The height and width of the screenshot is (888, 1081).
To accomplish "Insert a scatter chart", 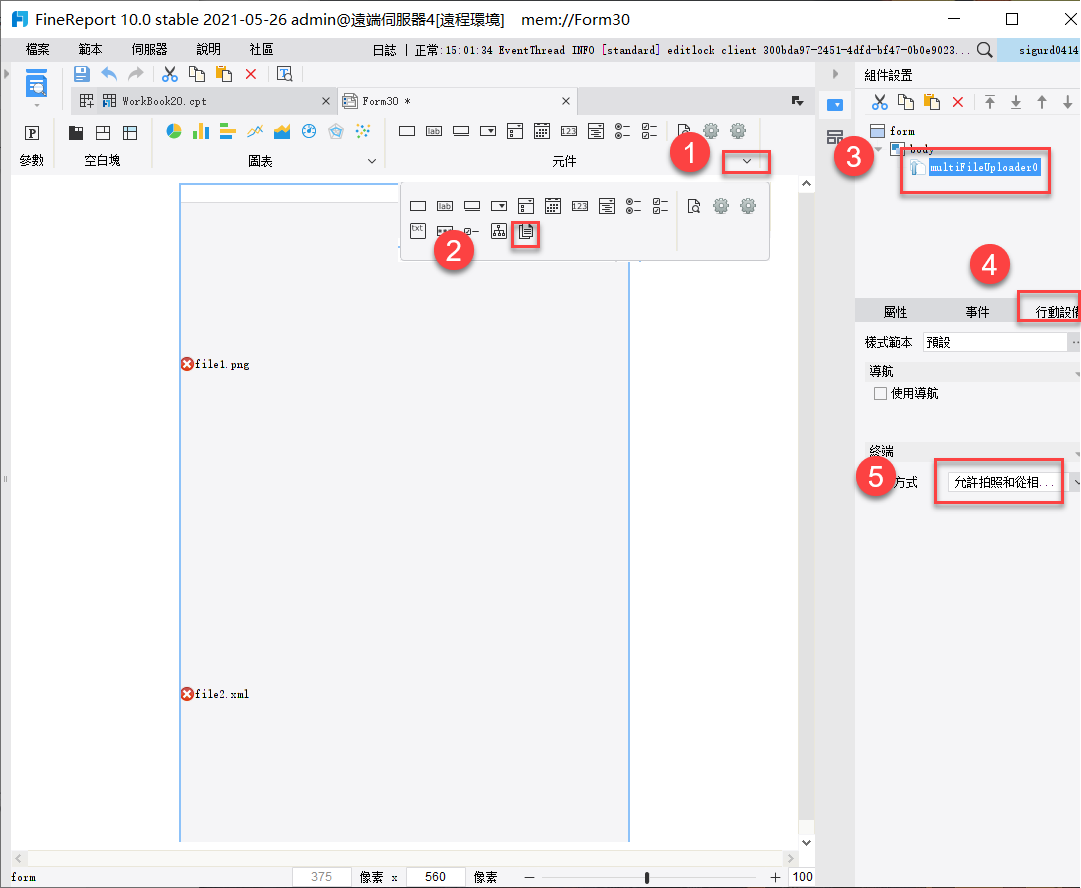I will (363, 131).
